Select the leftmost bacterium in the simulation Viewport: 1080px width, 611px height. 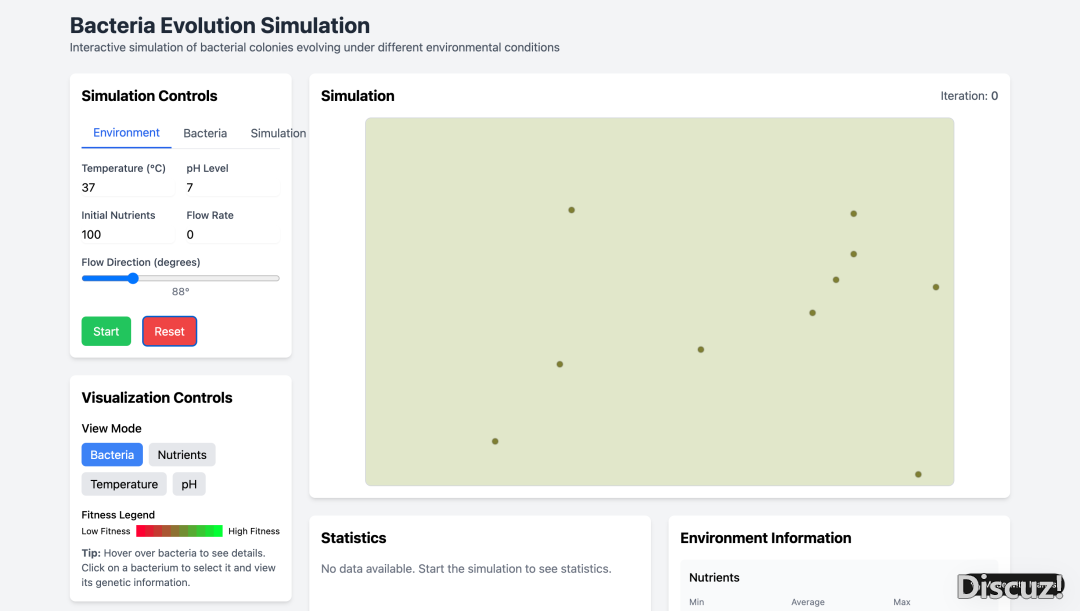(x=495, y=441)
